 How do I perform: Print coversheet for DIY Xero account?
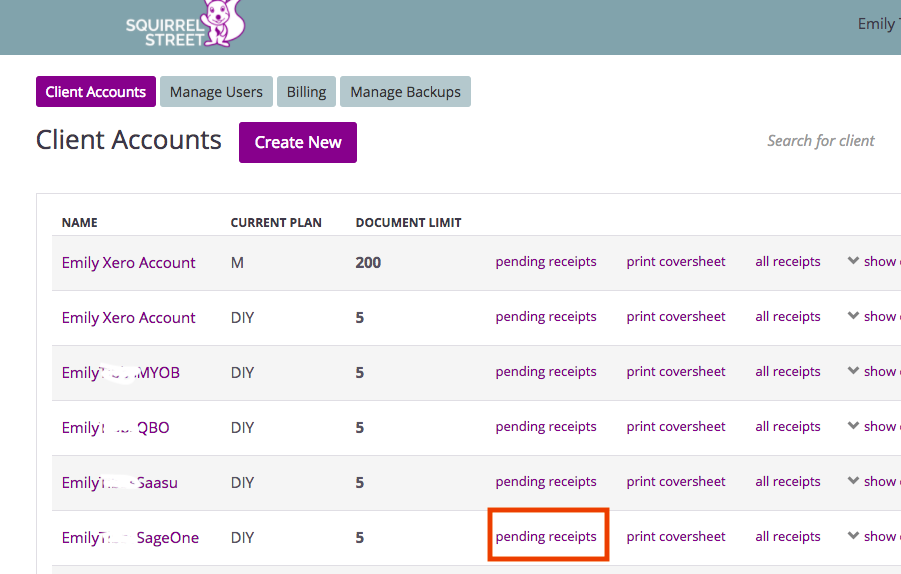676,317
